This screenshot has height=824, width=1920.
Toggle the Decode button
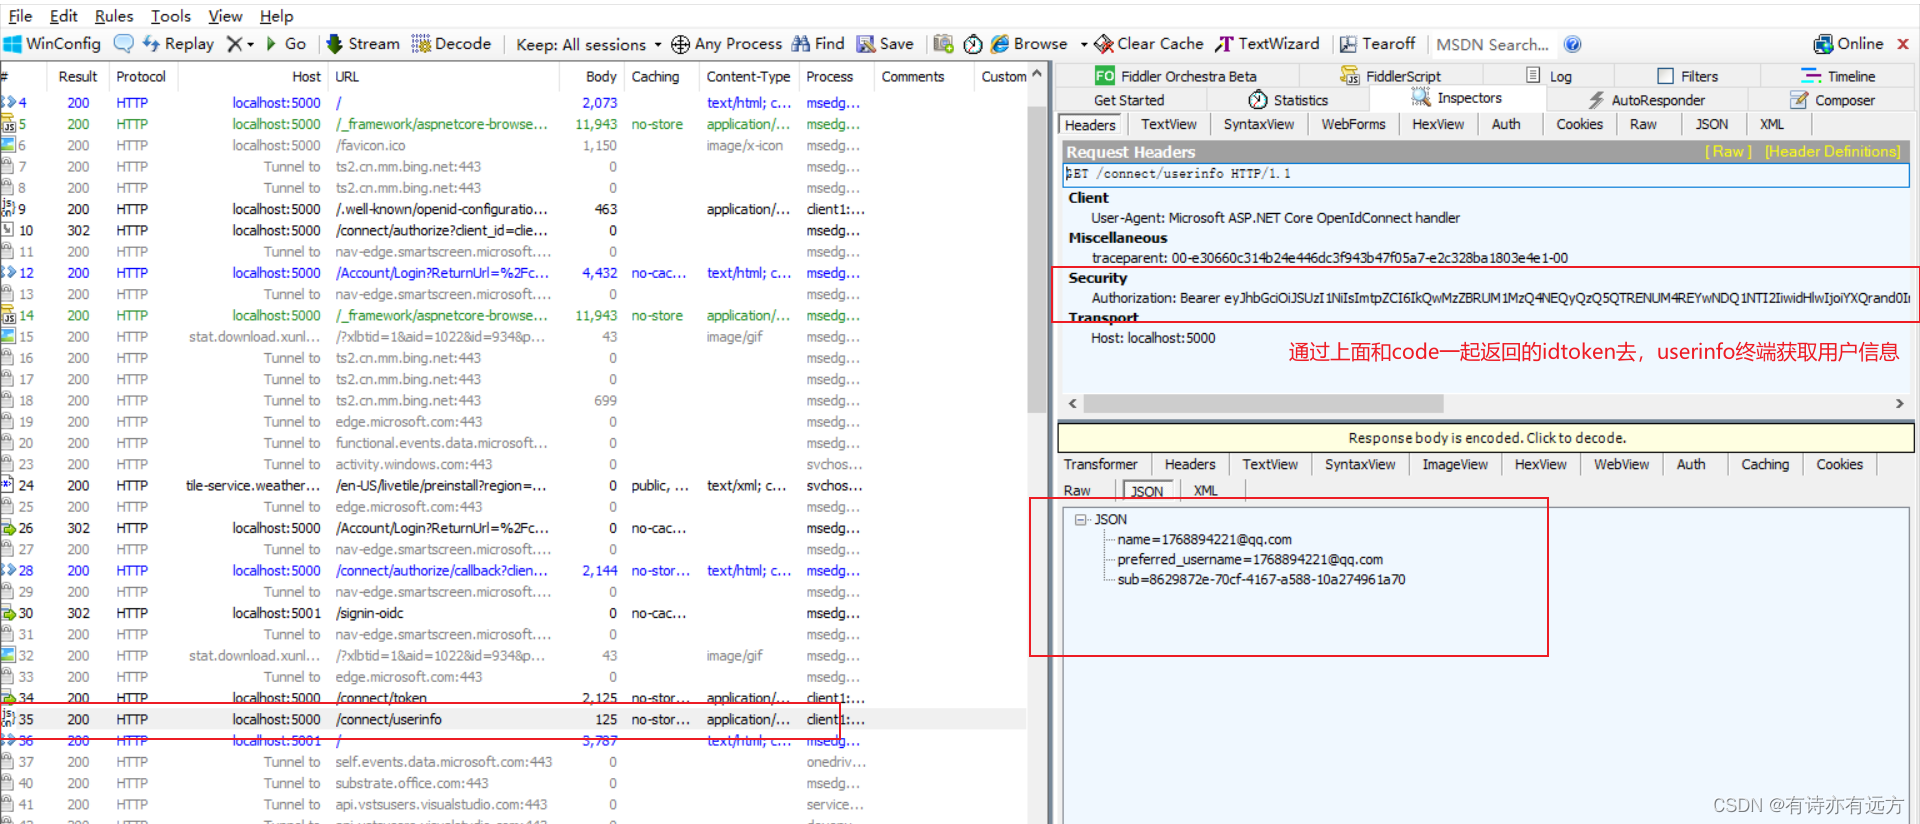pyautogui.click(x=451, y=44)
